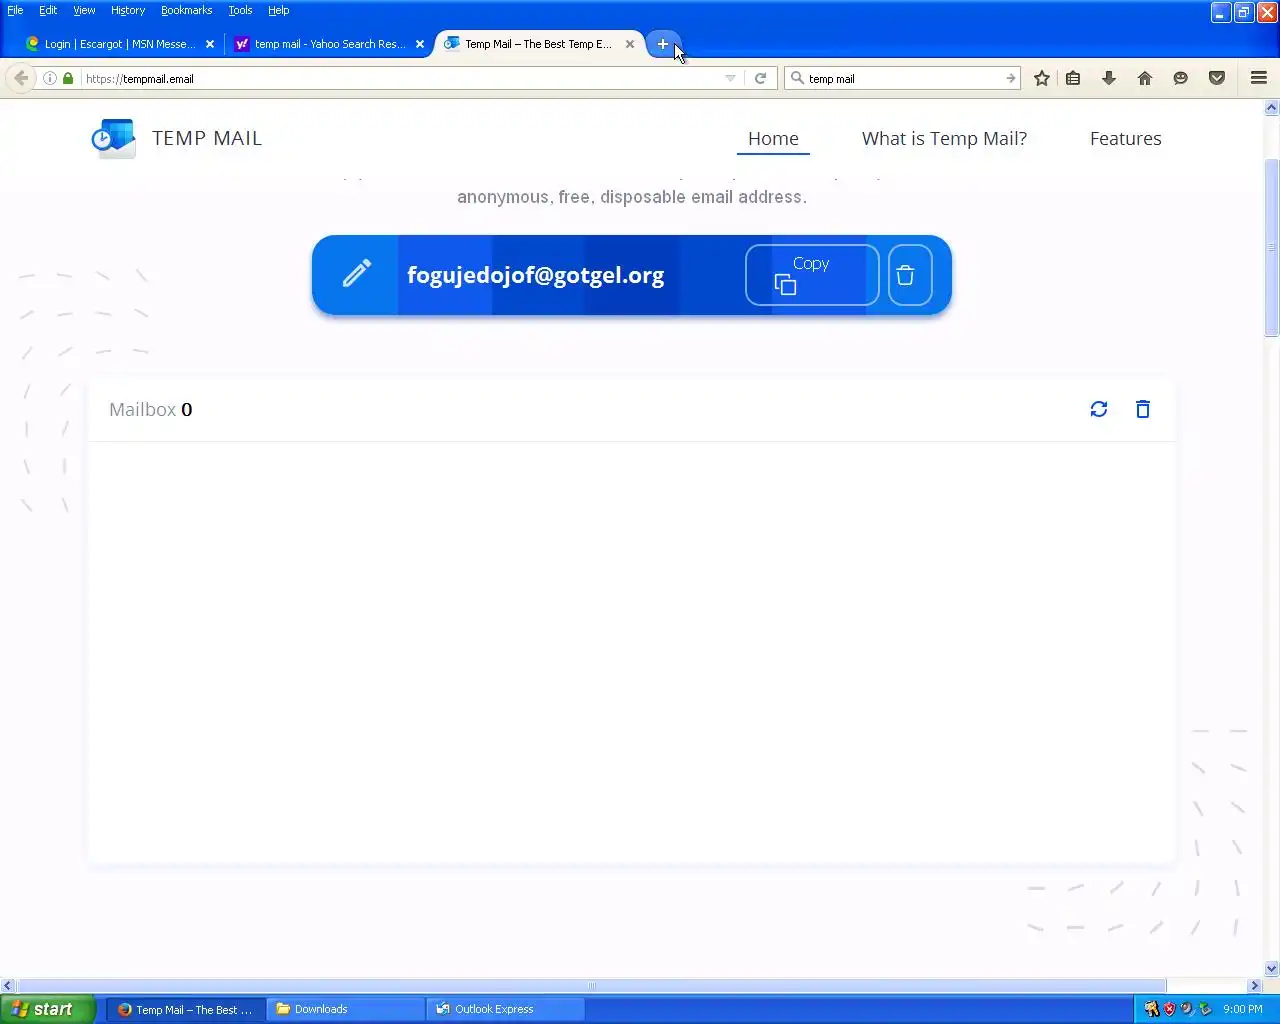Switch to temp mail Yahoo Search tab
Image resolution: width=1280 pixels, height=1024 pixels.
(x=329, y=44)
